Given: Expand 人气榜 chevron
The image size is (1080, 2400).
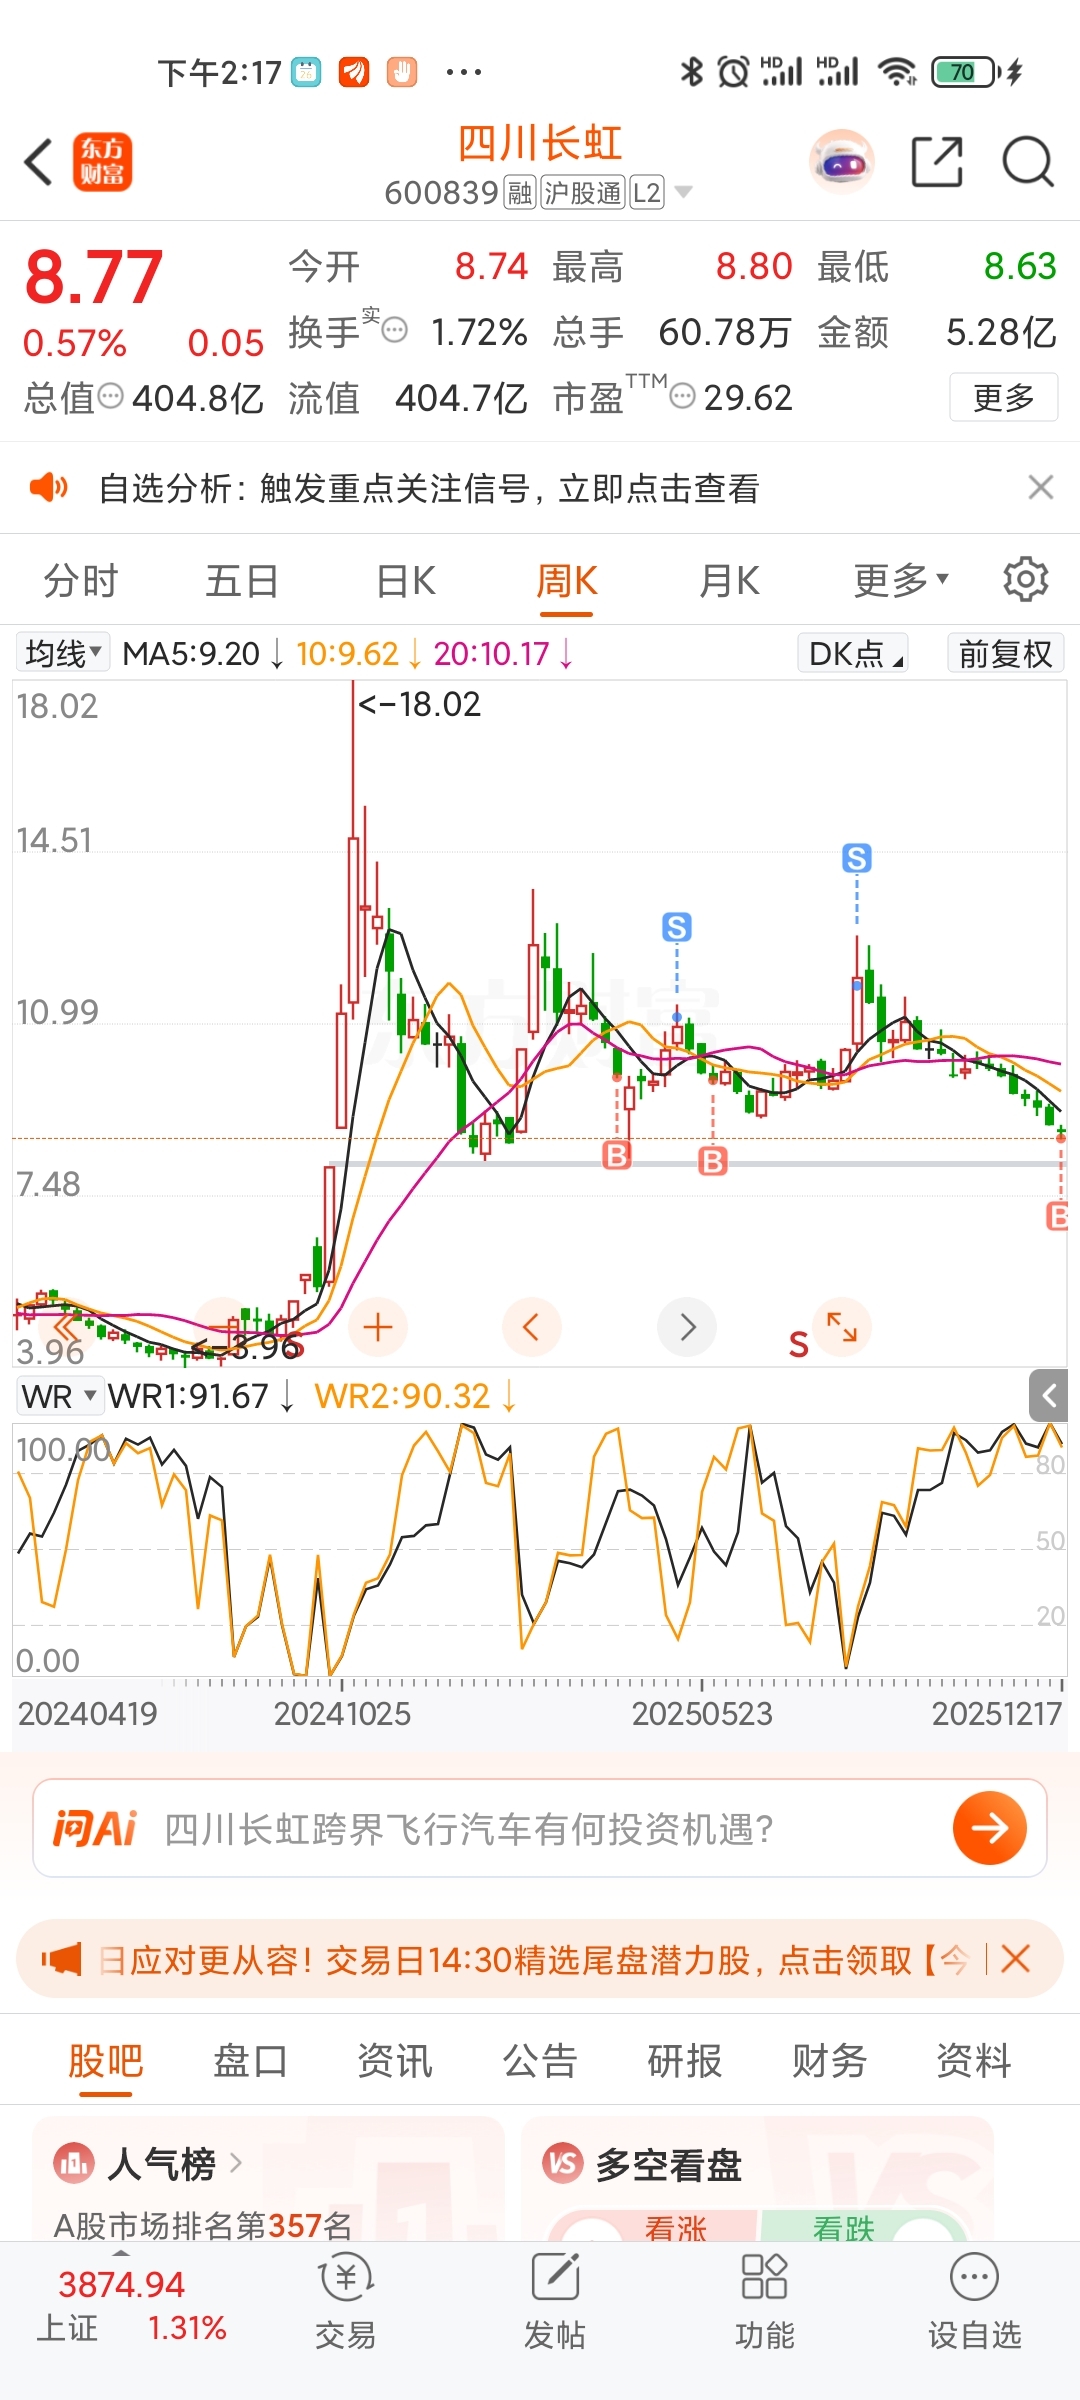Looking at the screenshot, I should 236,2163.
